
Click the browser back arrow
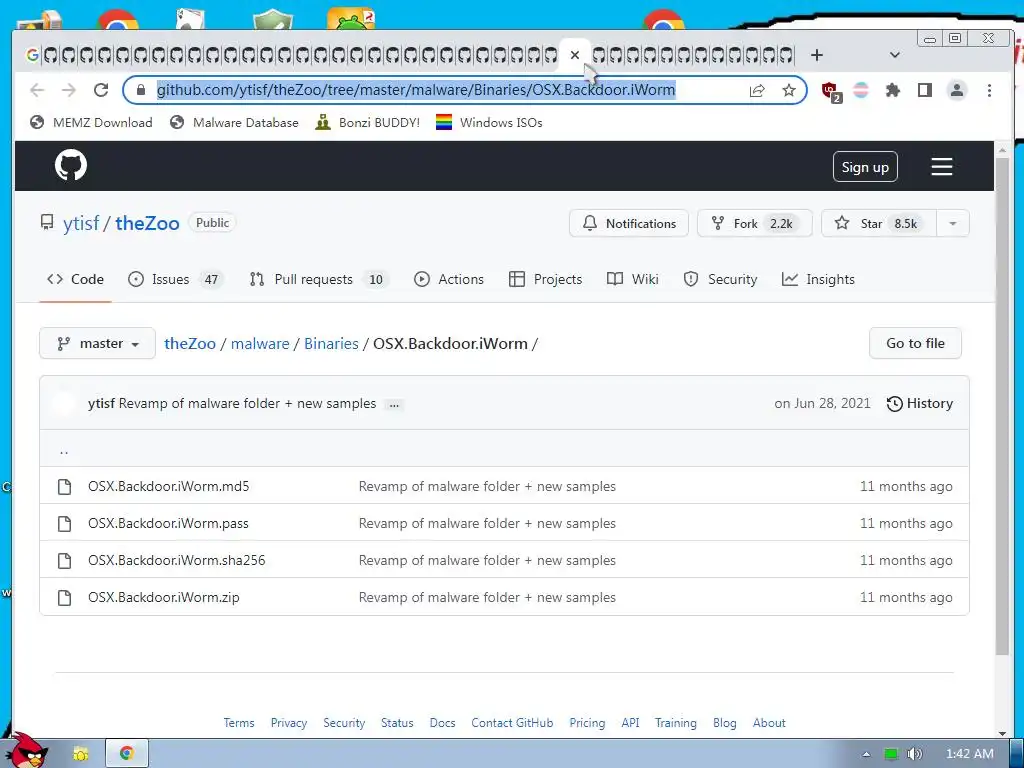tap(37, 90)
